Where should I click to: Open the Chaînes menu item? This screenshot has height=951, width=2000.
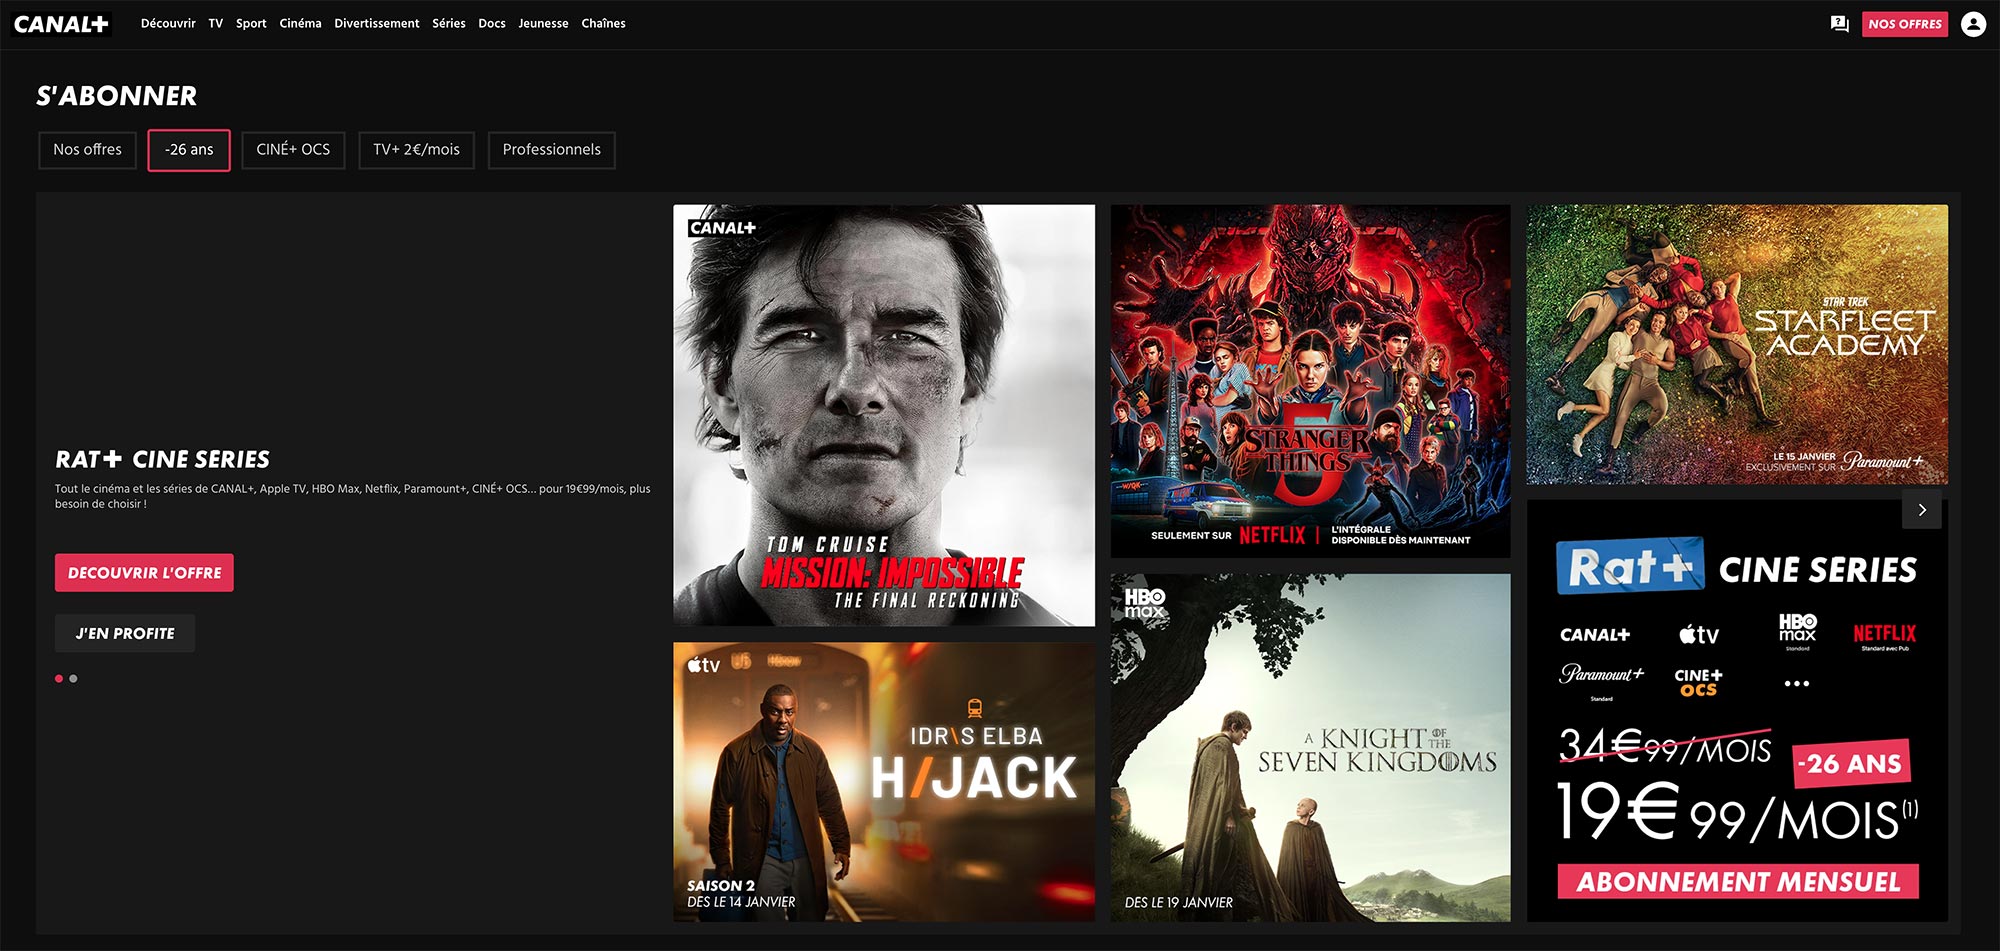(x=604, y=23)
